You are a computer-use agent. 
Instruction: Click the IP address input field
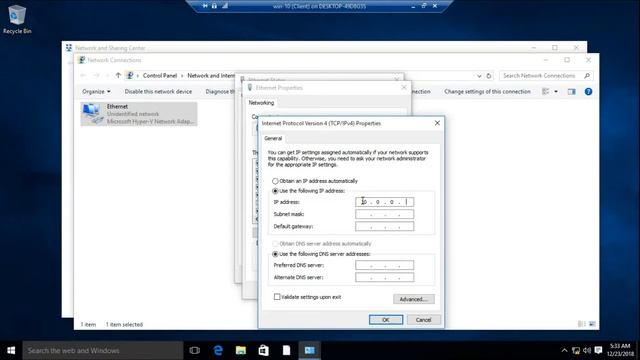click(384, 202)
